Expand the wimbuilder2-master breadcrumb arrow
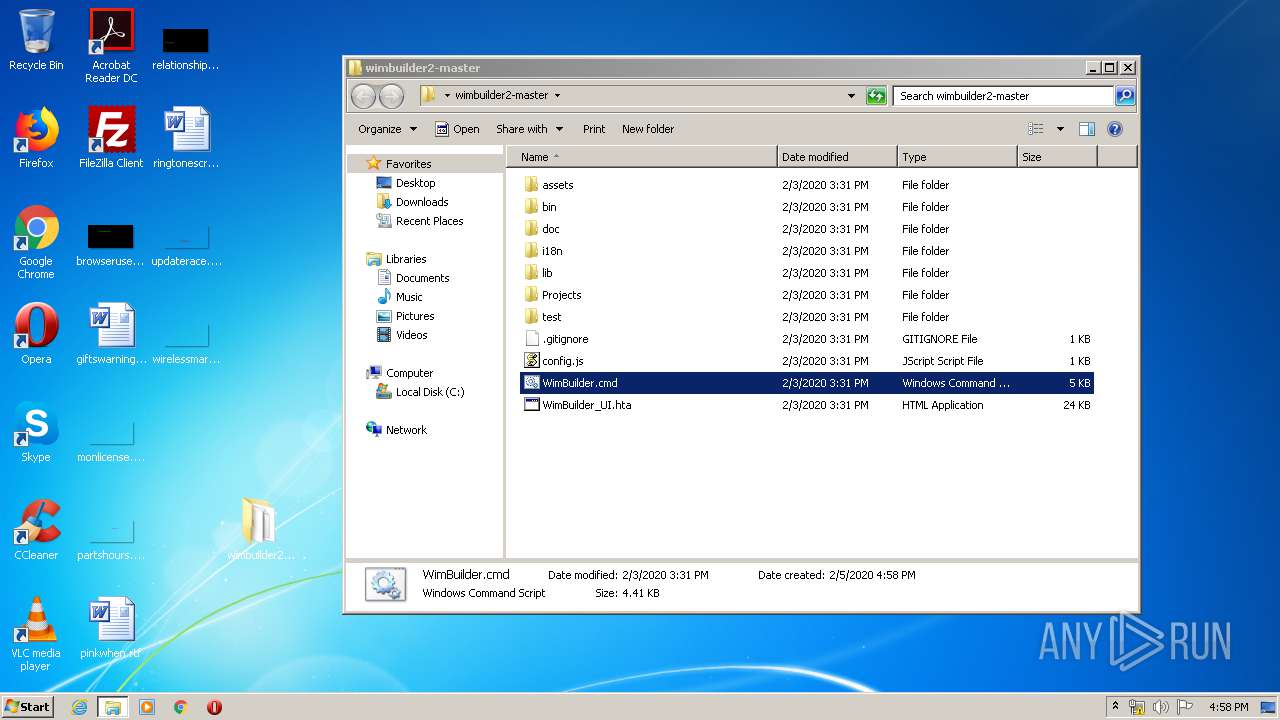This screenshot has width=1280, height=720. tap(557, 96)
